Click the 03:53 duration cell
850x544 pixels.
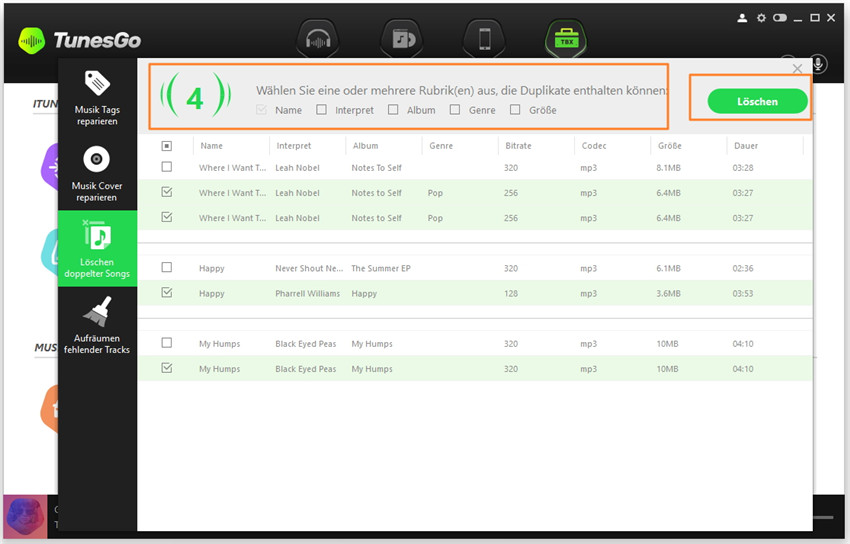pos(743,294)
